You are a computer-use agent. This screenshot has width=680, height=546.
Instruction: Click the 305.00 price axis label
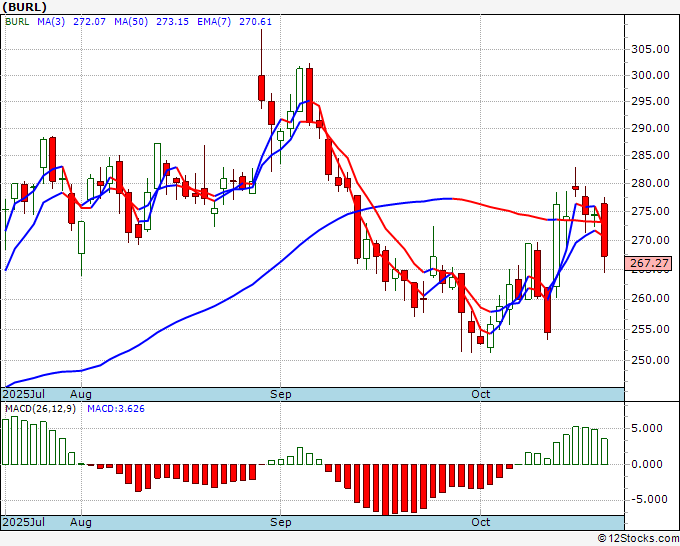[x=650, y=49]
